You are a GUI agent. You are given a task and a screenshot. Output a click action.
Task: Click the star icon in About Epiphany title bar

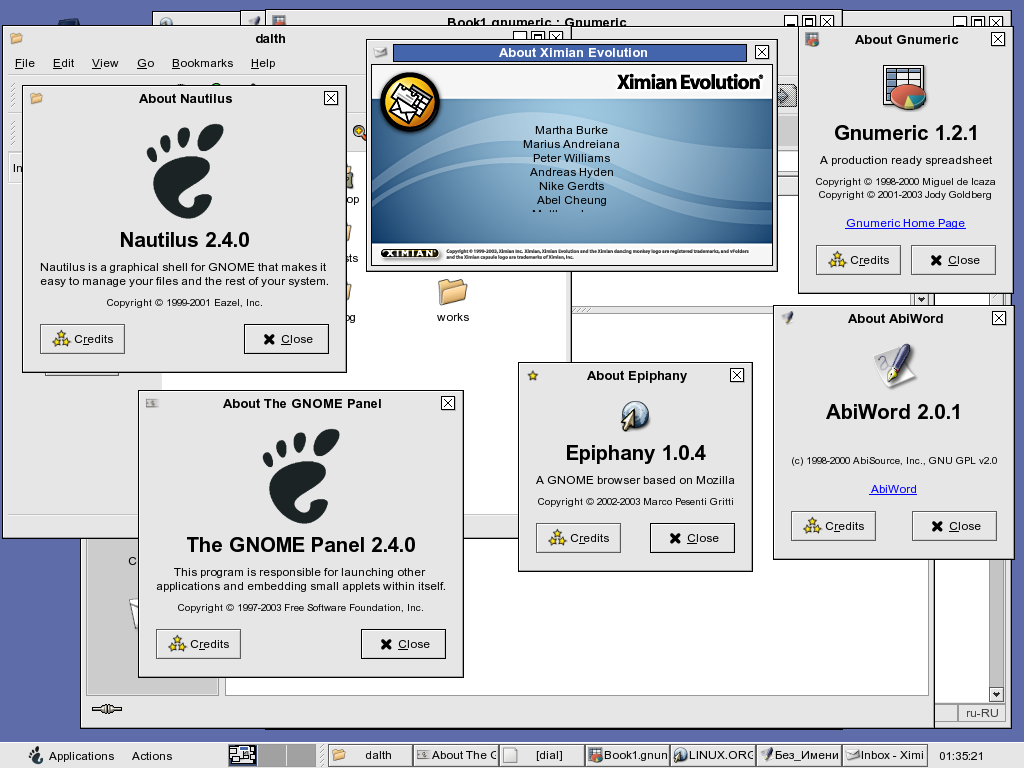[533, 376]
